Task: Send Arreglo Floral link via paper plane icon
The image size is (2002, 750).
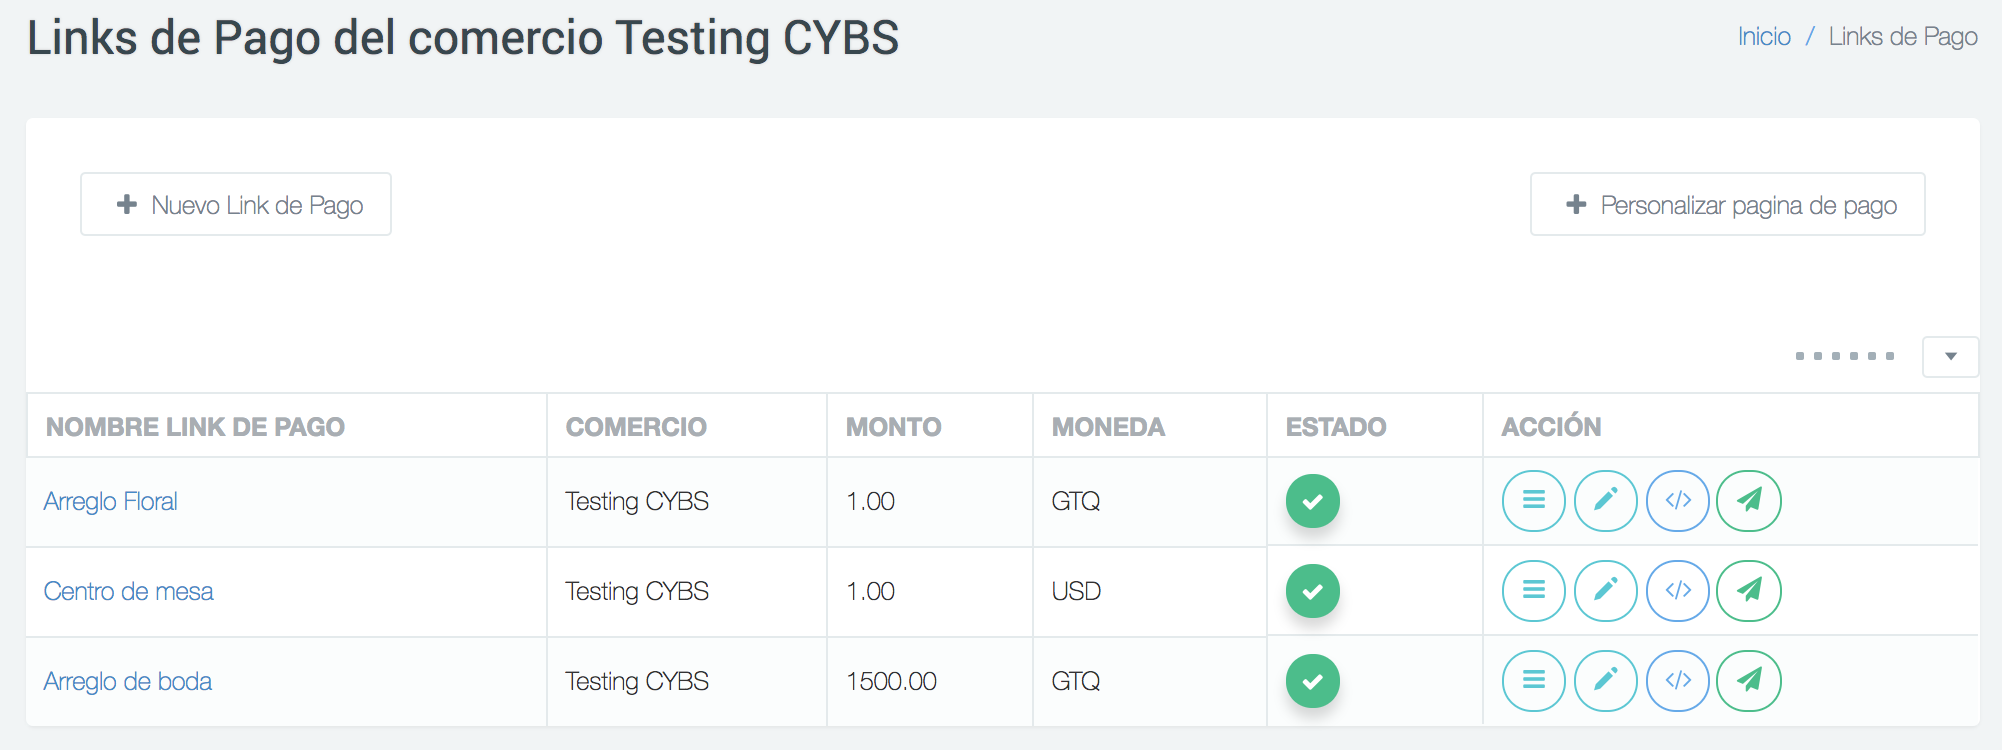Action: pyautogui.click(x=1748, y=501)
